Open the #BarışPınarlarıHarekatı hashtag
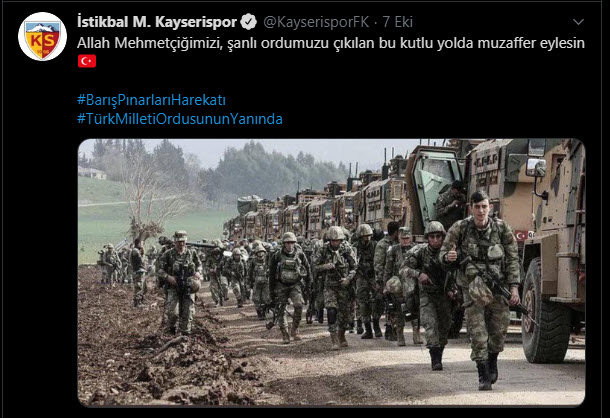Viewport: 610px width, 418px height. point(151,100)
